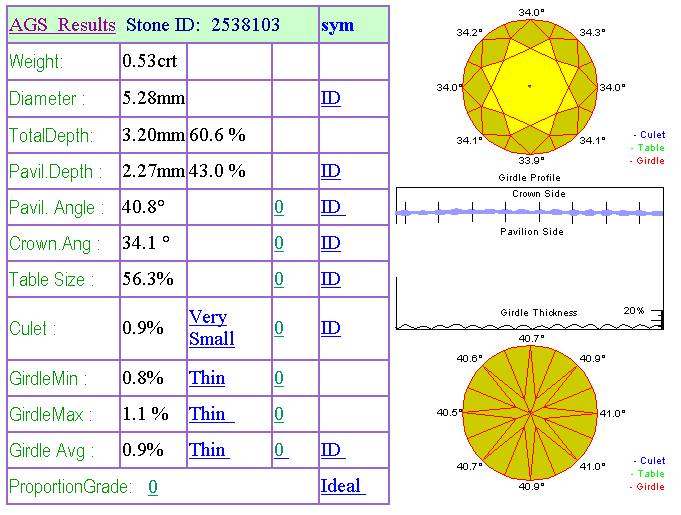Click the crown facet diagram
The height and width of the screenshot is (515, 681).
[x=529, y=87]
